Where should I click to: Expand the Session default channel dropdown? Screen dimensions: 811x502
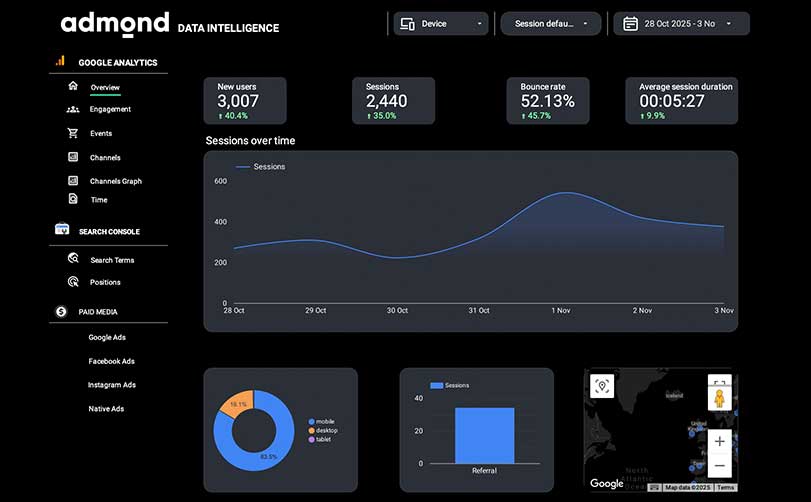[550, 23]
